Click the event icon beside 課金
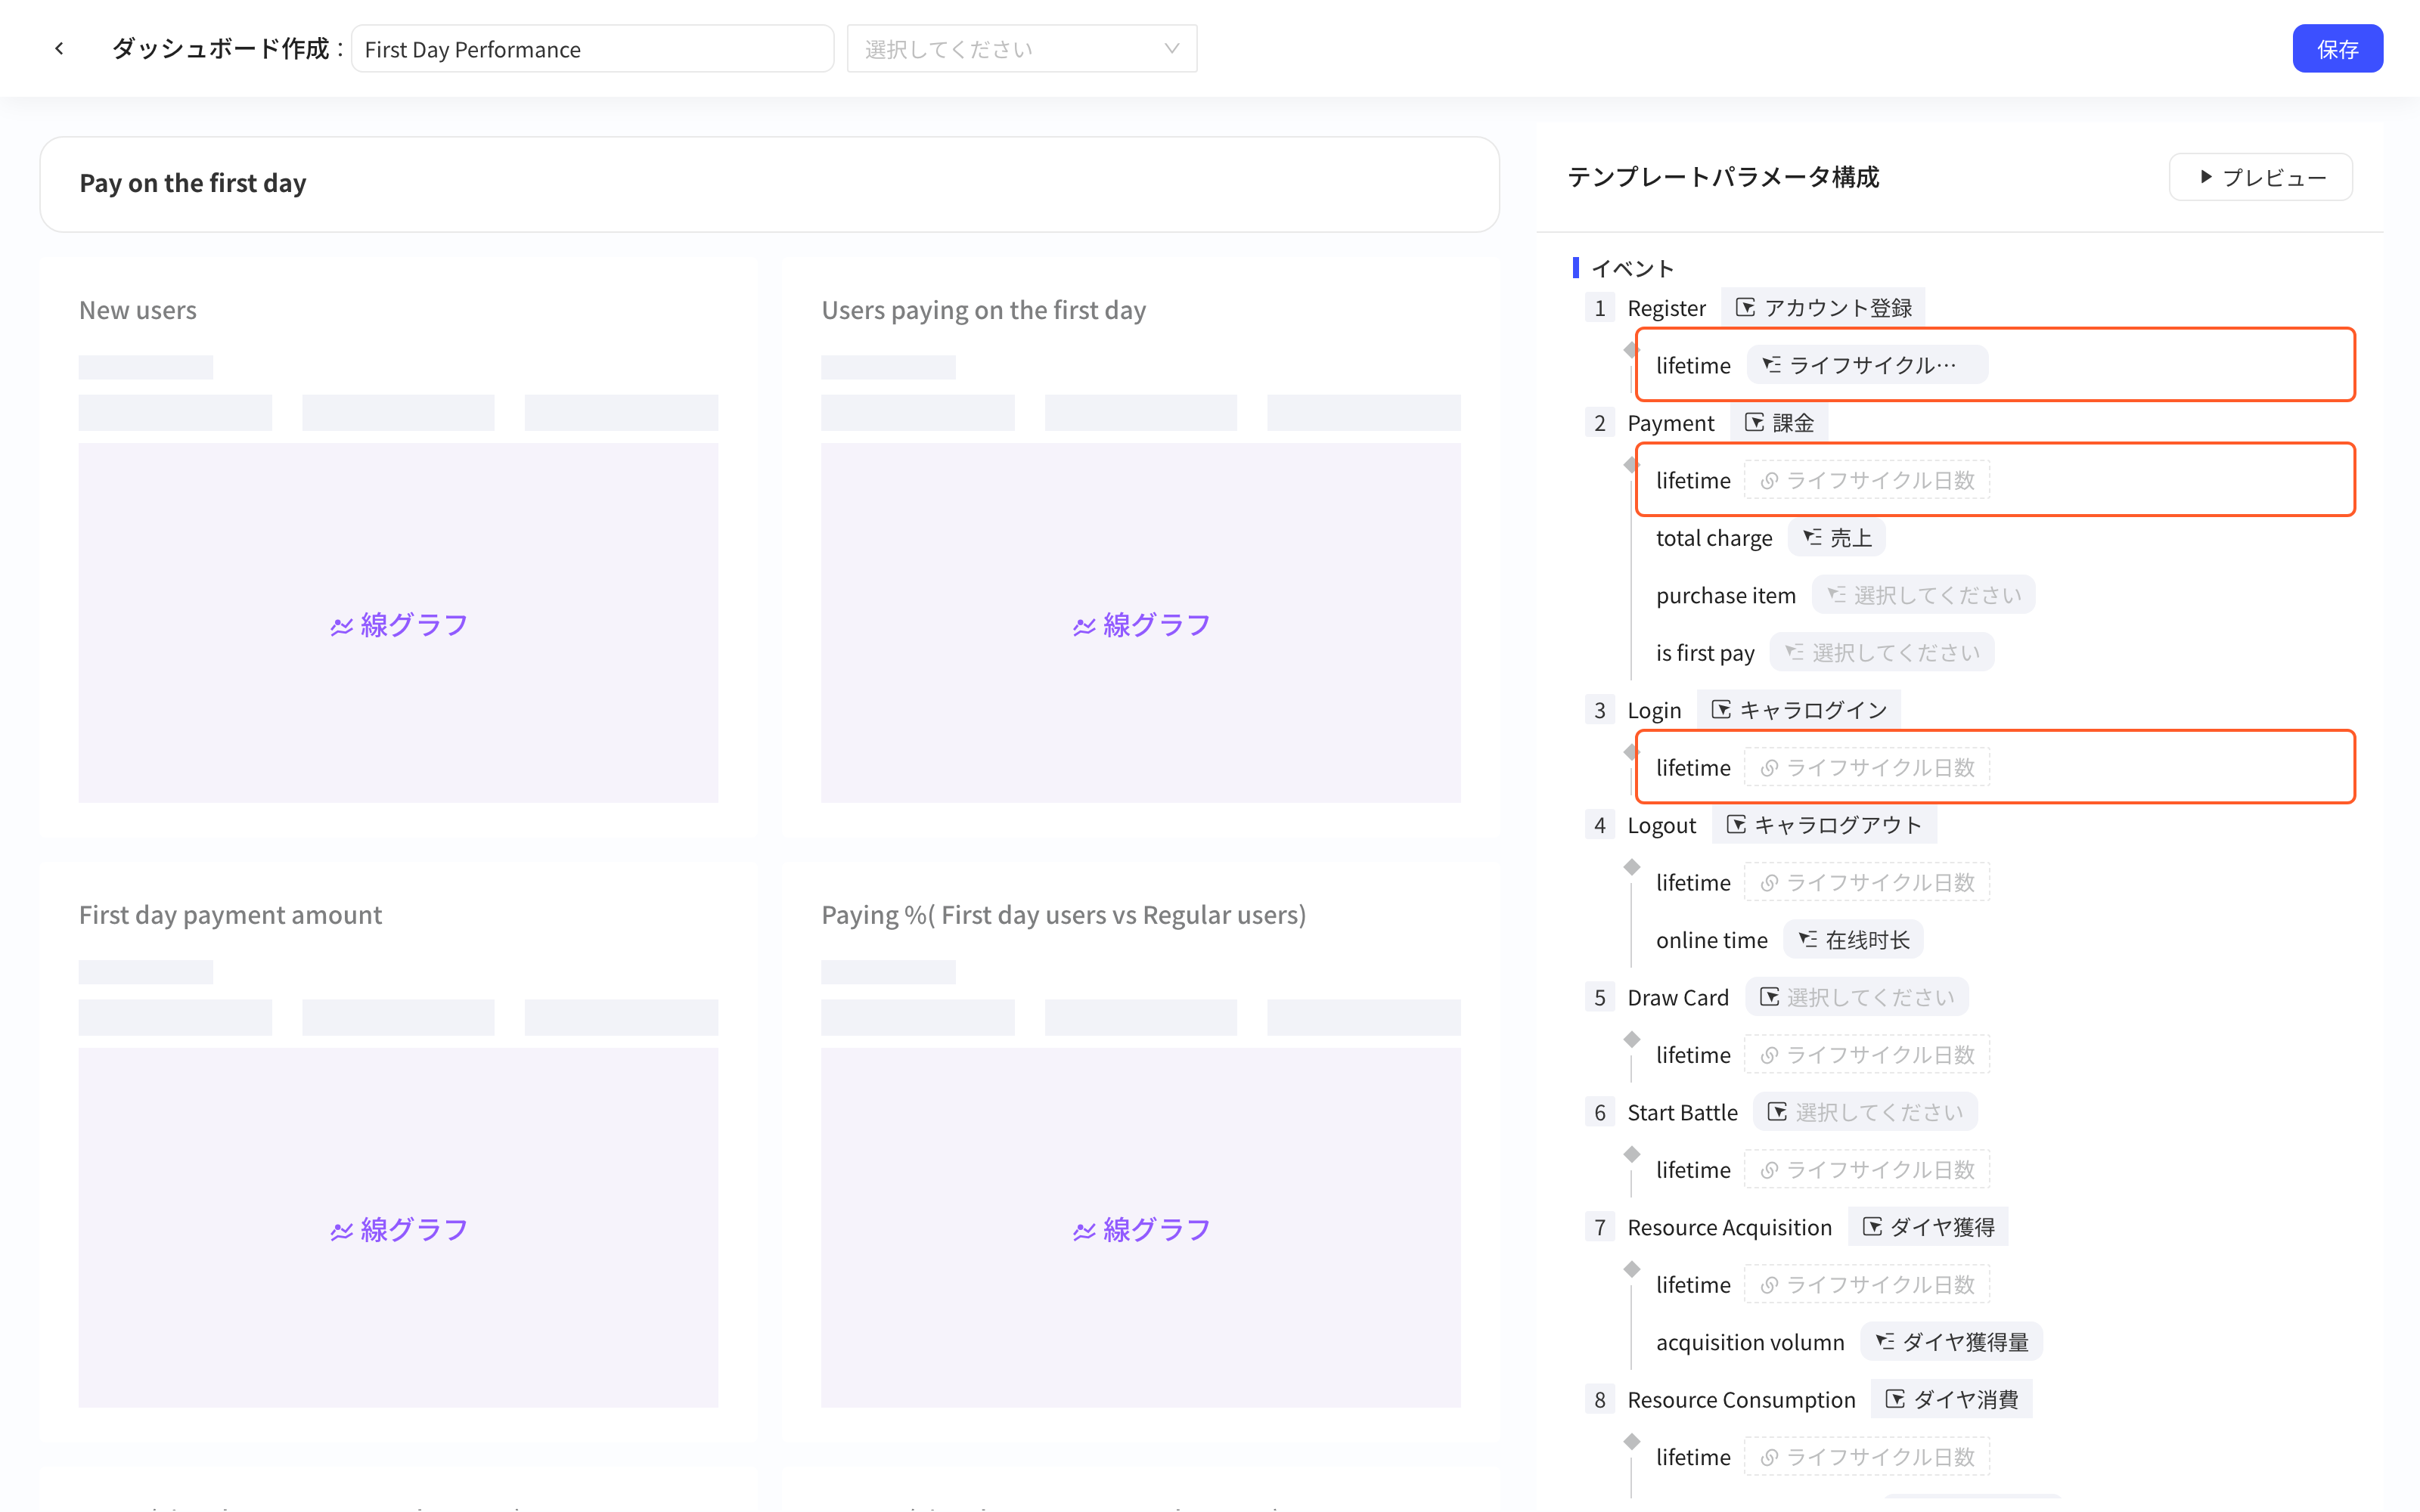2420x1512 pixels. (1753, 423)
